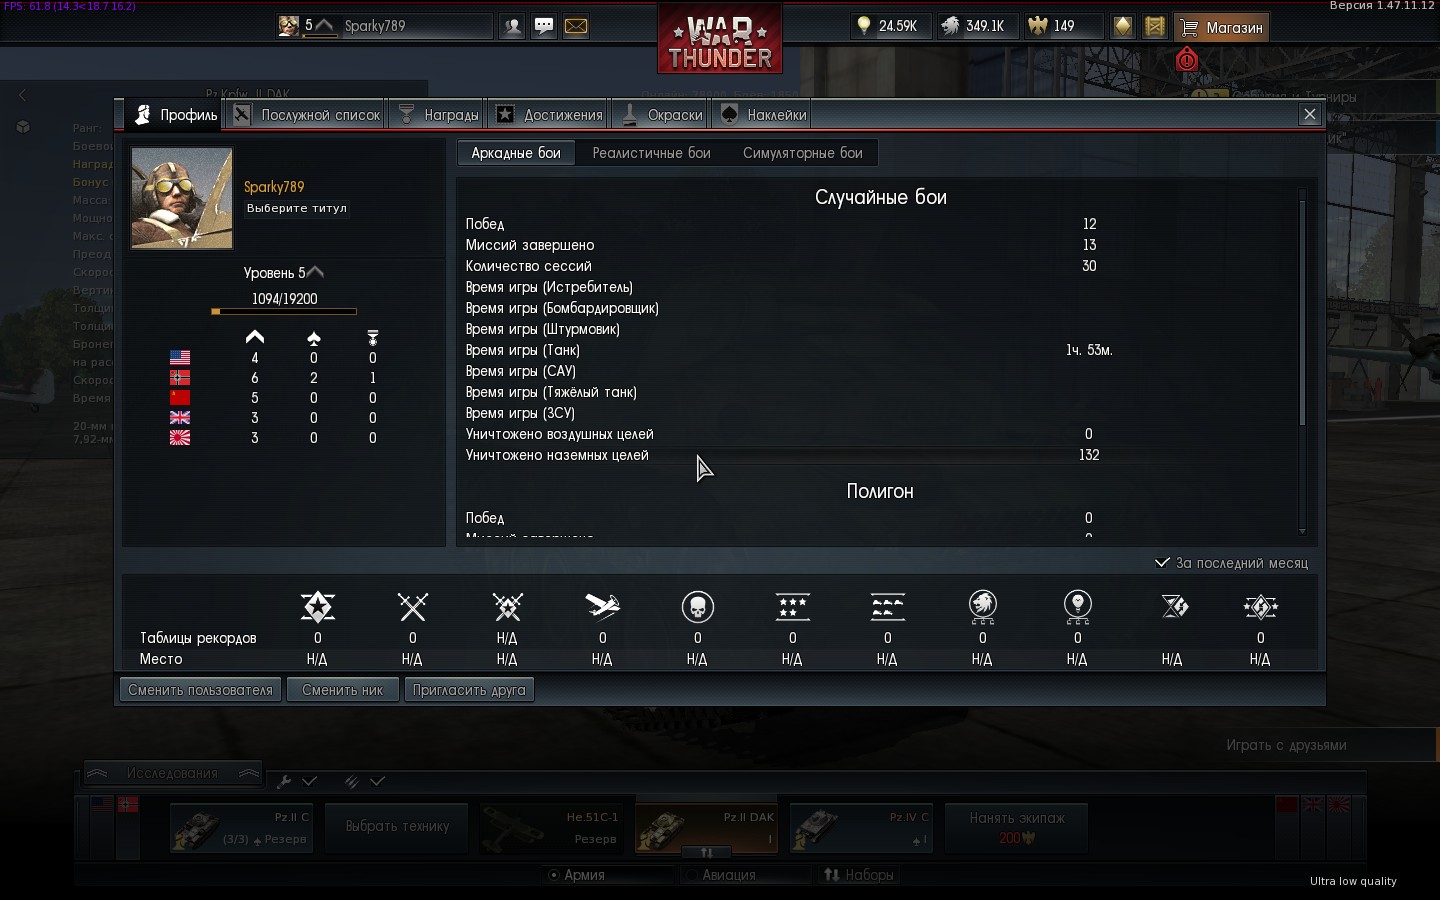Viewport: 1440px width, 900px height.
Task: Click the lightbulb research points icon
Action: (x=864, y=26)
